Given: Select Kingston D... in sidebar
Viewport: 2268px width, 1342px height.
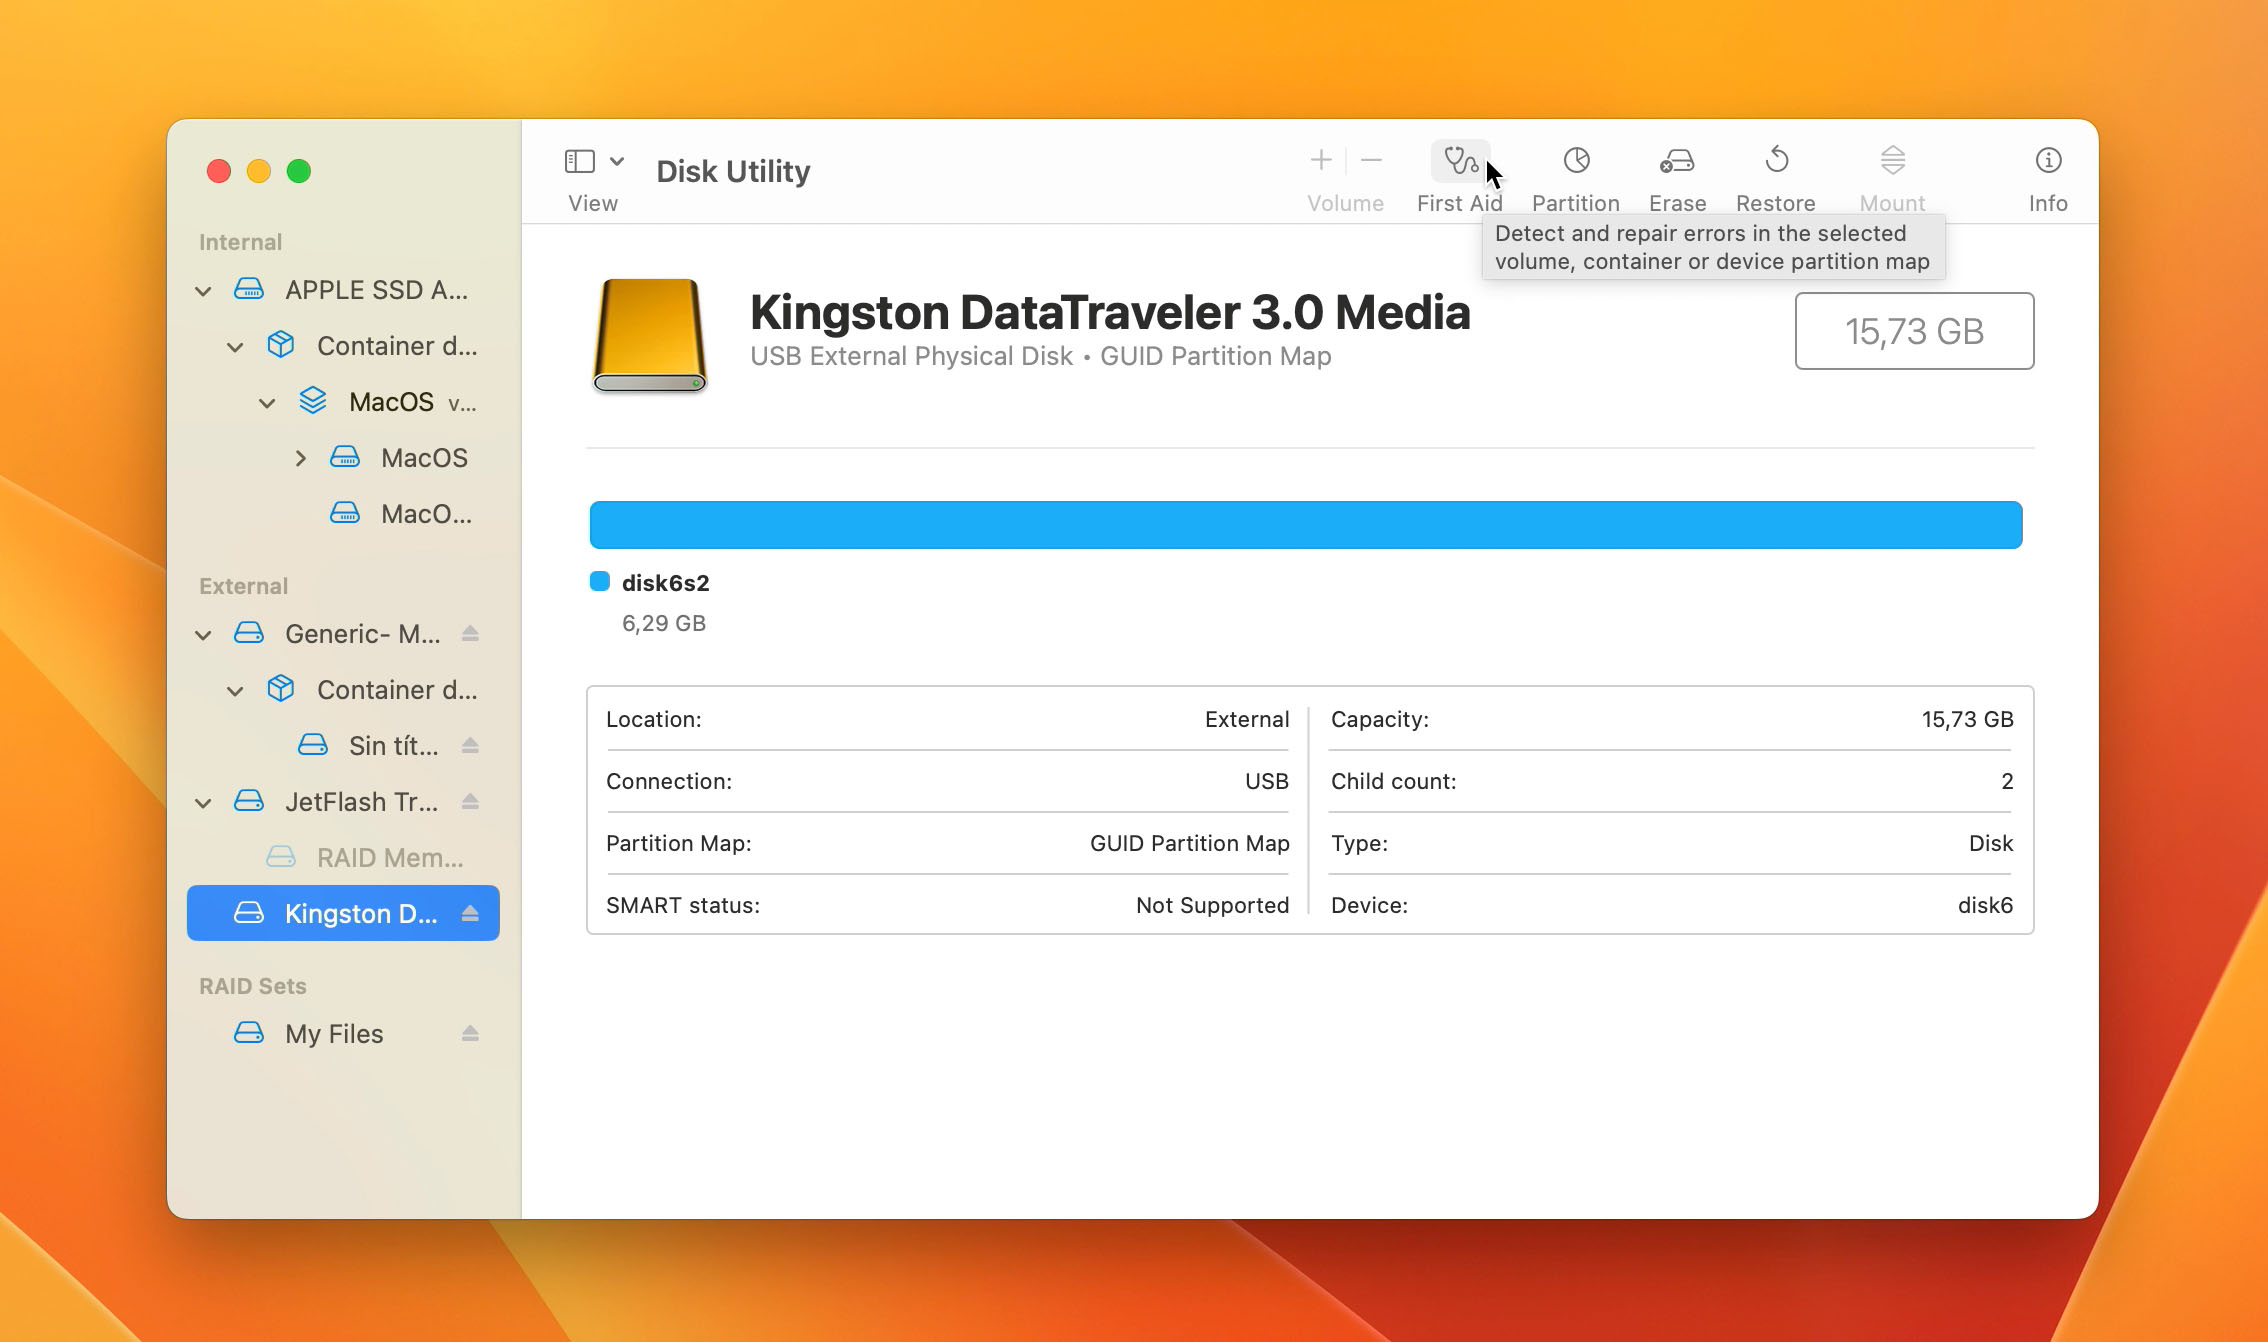Looking at the screenshot, I should (x=343, y=913).
